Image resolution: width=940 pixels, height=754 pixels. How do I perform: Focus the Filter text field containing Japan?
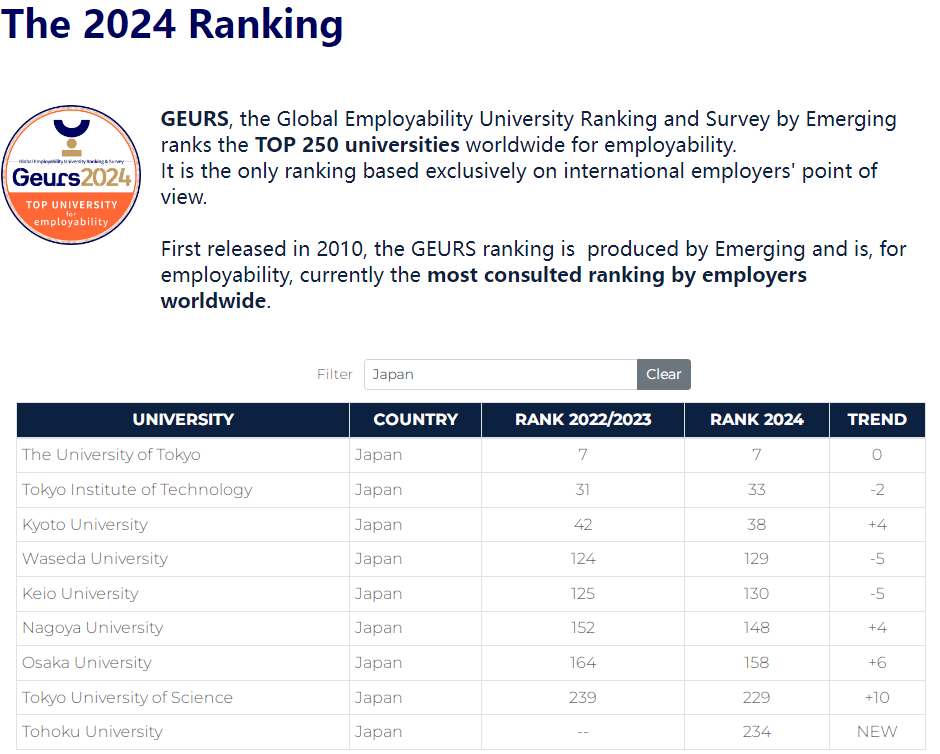pos(501,374)
